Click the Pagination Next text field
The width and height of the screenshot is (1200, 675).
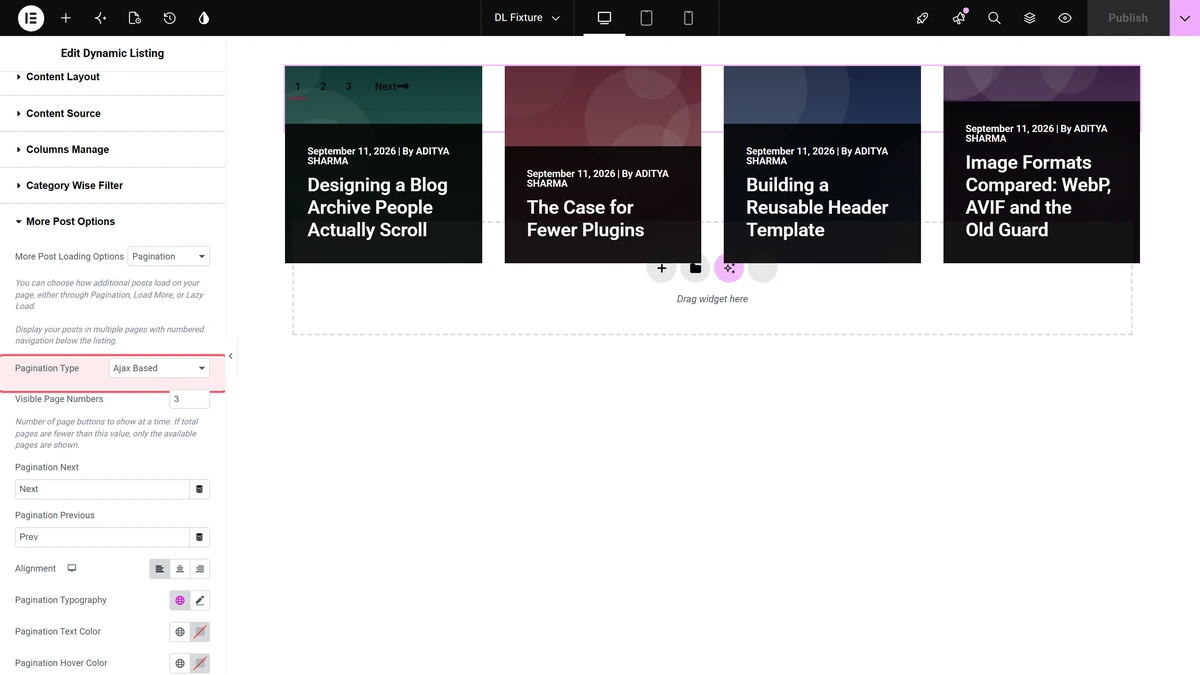click(x=102, y=489)
